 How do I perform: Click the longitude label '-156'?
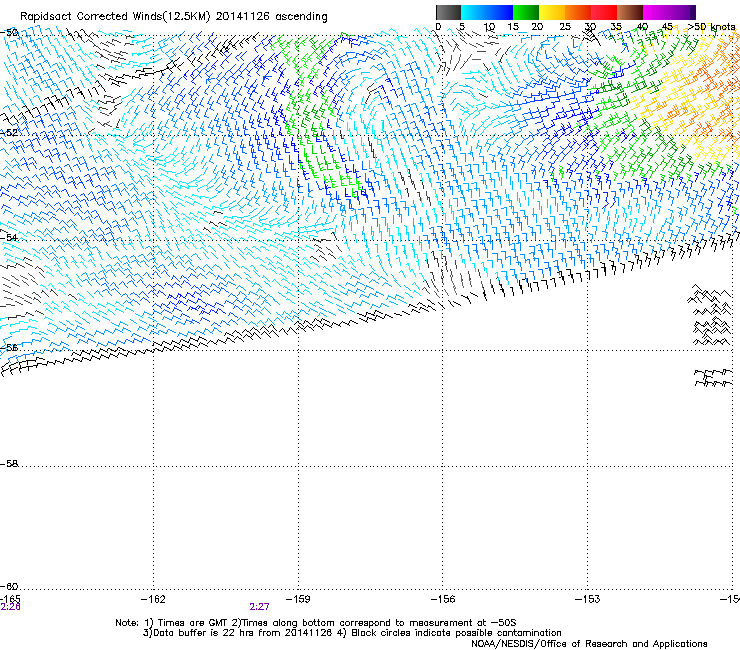tap(443, 599)
